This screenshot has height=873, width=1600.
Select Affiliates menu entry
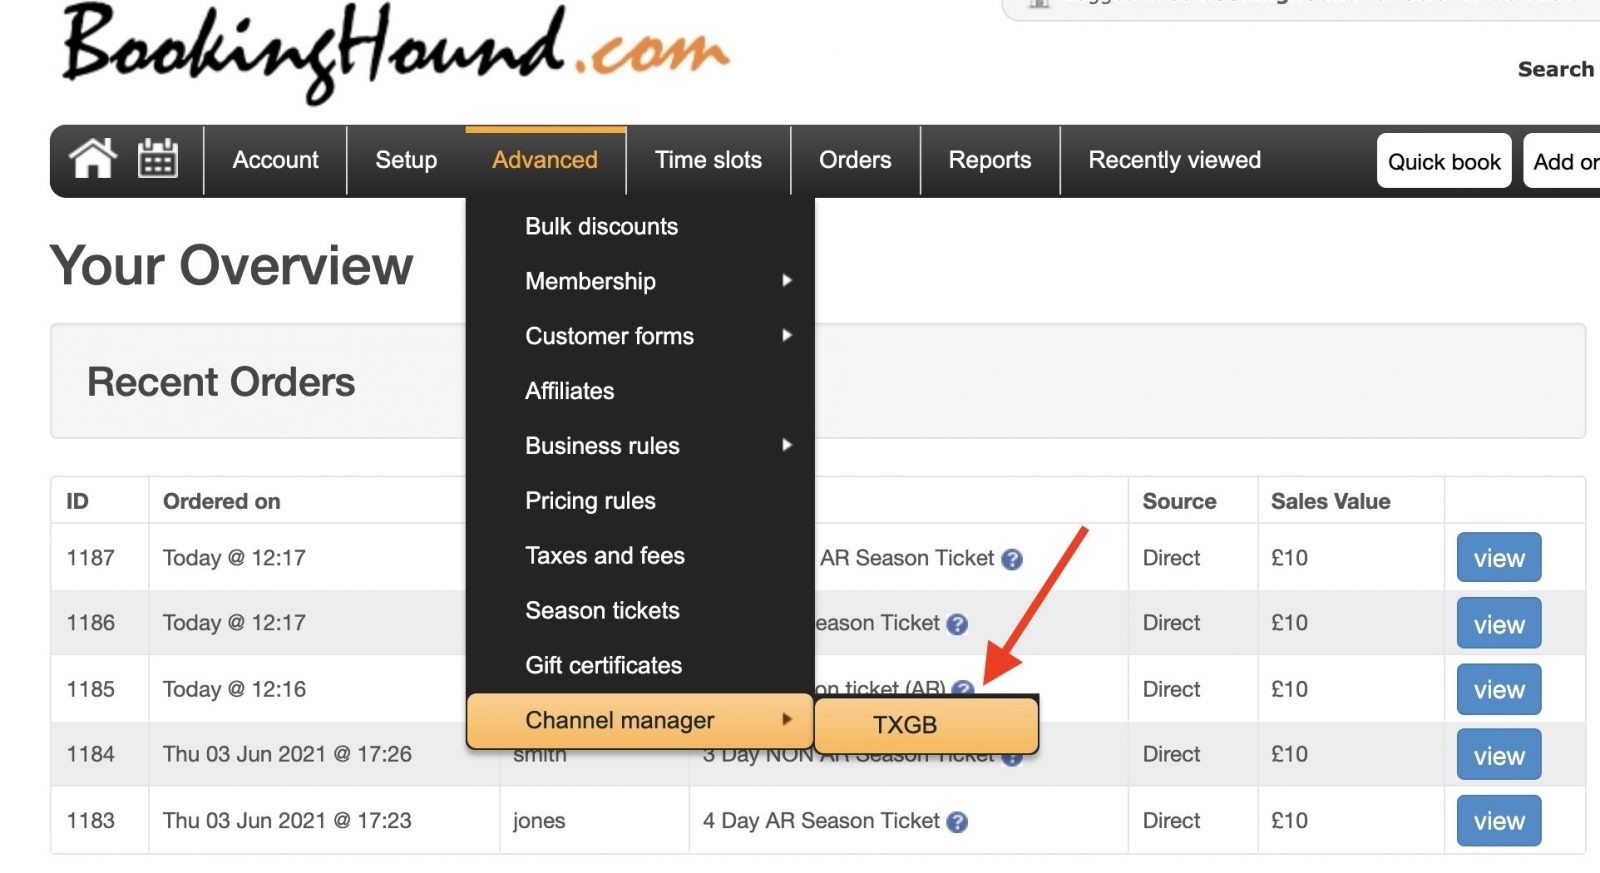click(640, 391)
